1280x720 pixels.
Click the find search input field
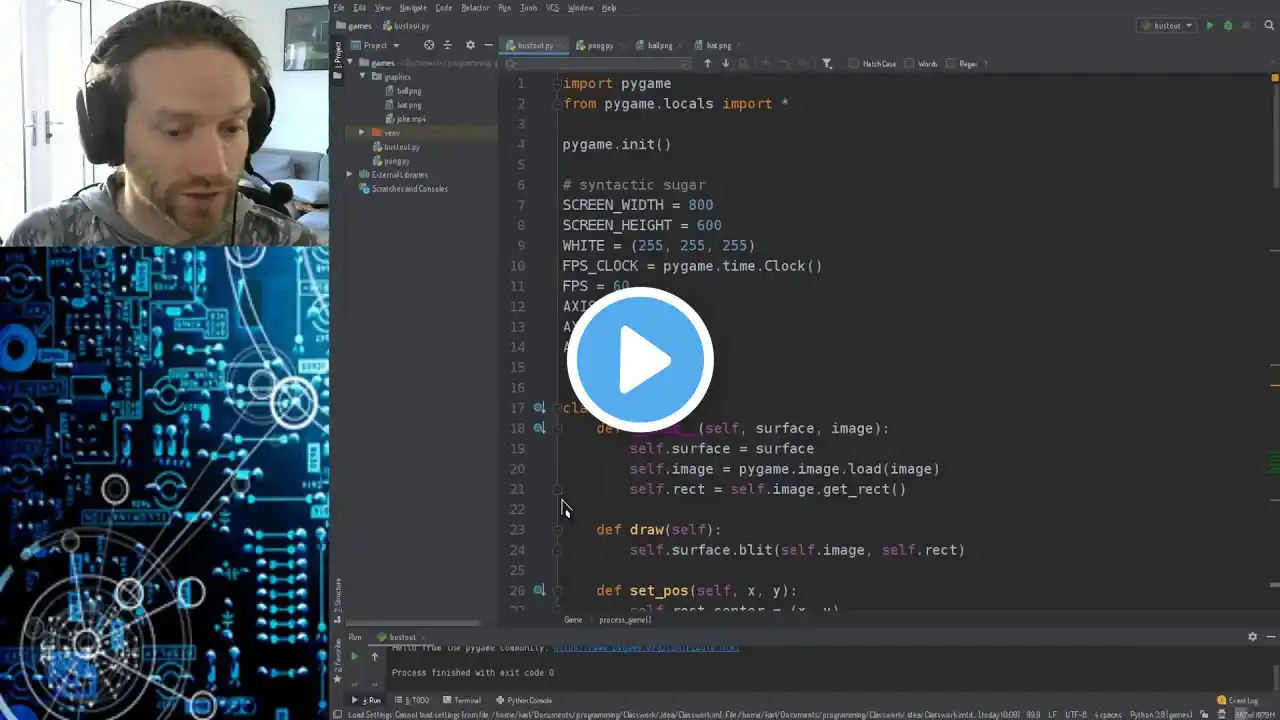coord(599,64)
